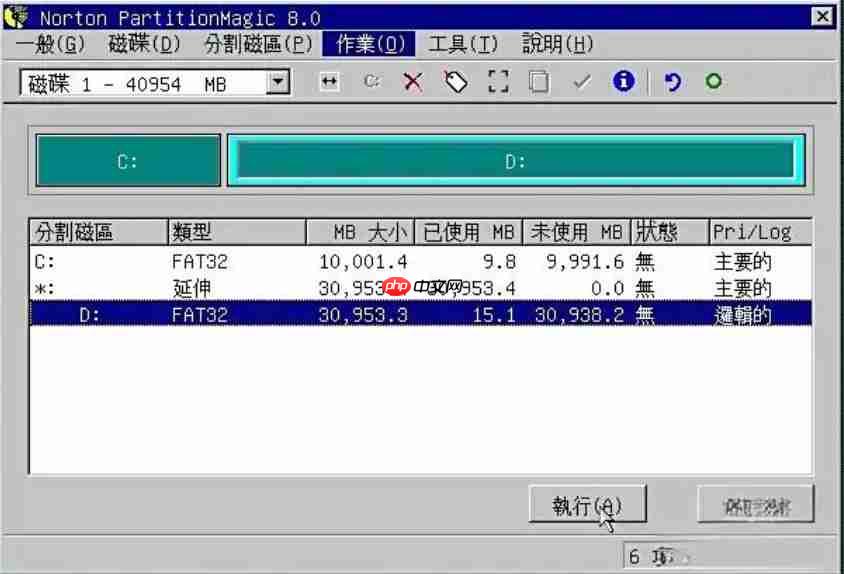Click the 已使用 MB column header
The width and height of the screenshot is (844, 574).
468,232
